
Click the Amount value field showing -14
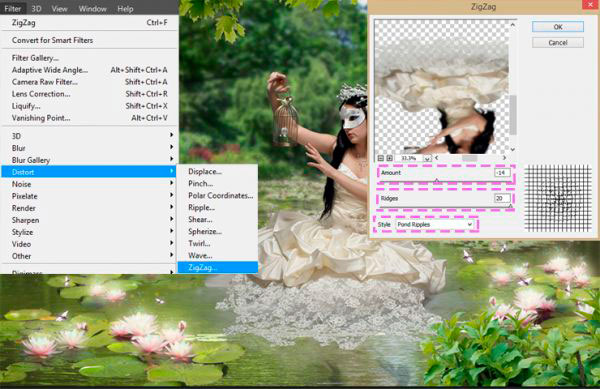click(502, 173)
